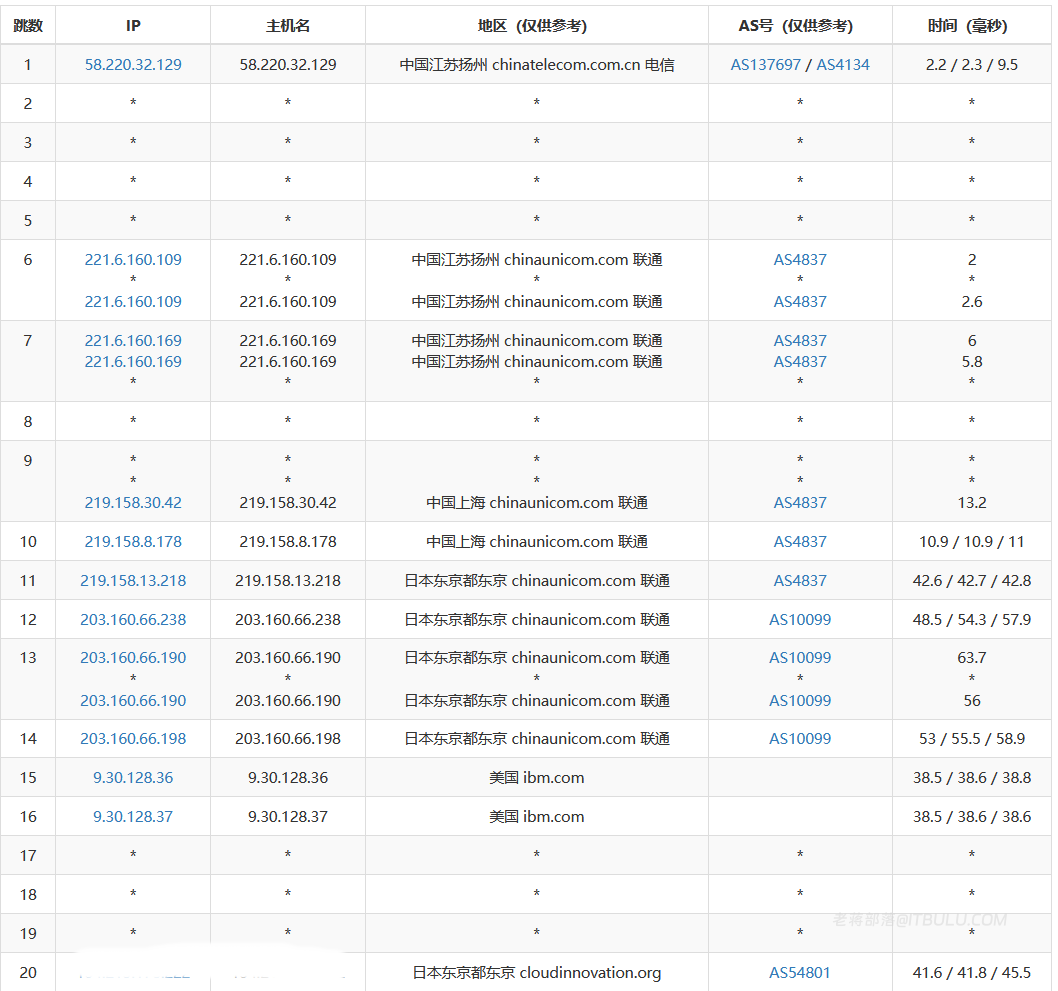This screenshot has width=1058, height=991.
Task: Click hop number 8
Action: 28,422
